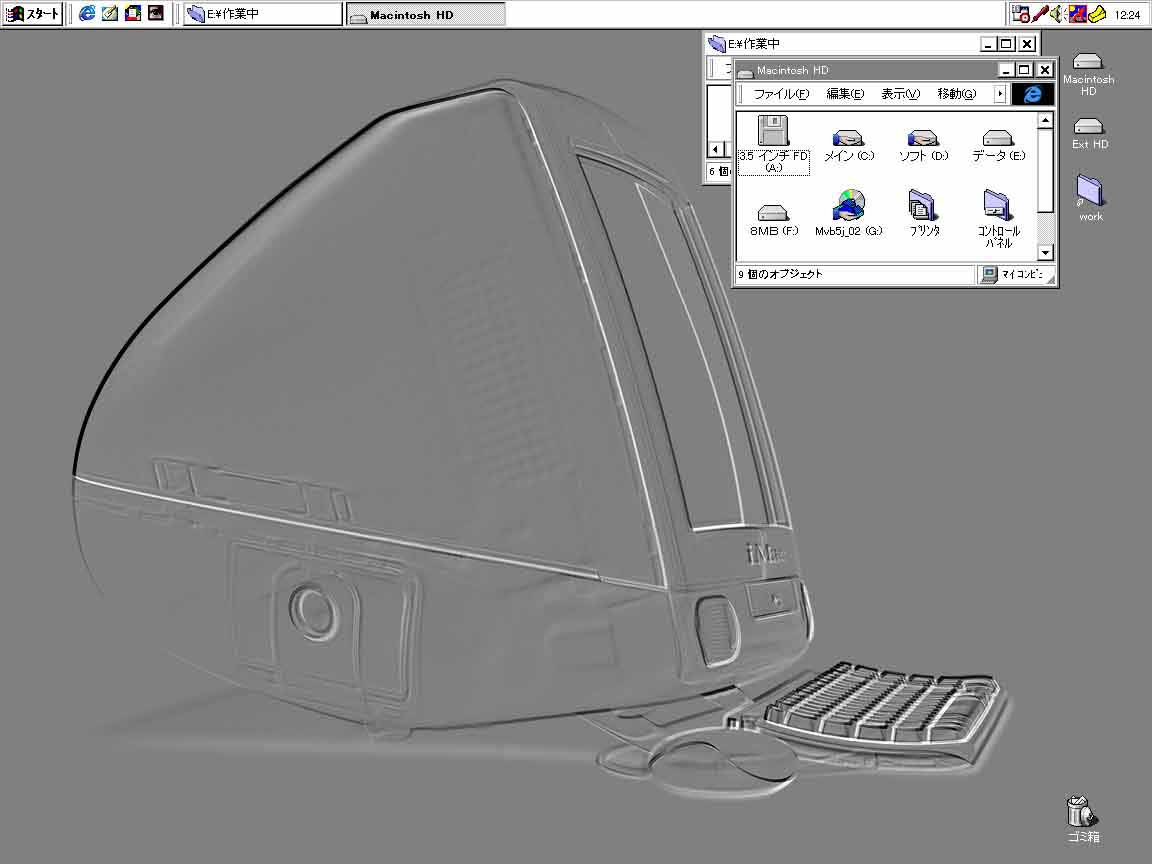Expand the hidden menus chevron arrow

[999, 94]
